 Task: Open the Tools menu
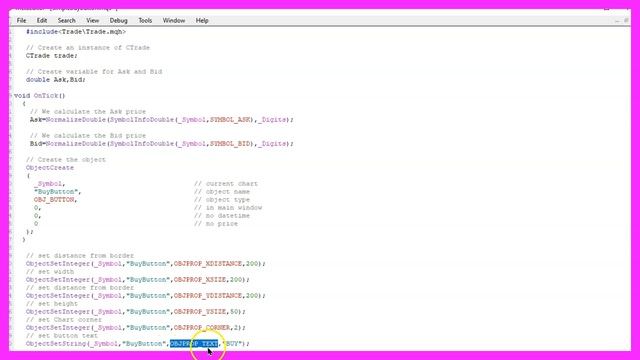[x=145, y=20]
